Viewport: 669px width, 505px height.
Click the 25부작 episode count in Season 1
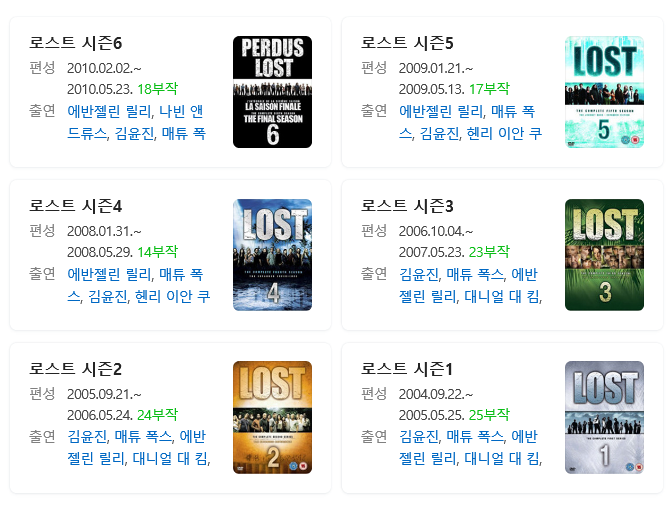[489, 415]
